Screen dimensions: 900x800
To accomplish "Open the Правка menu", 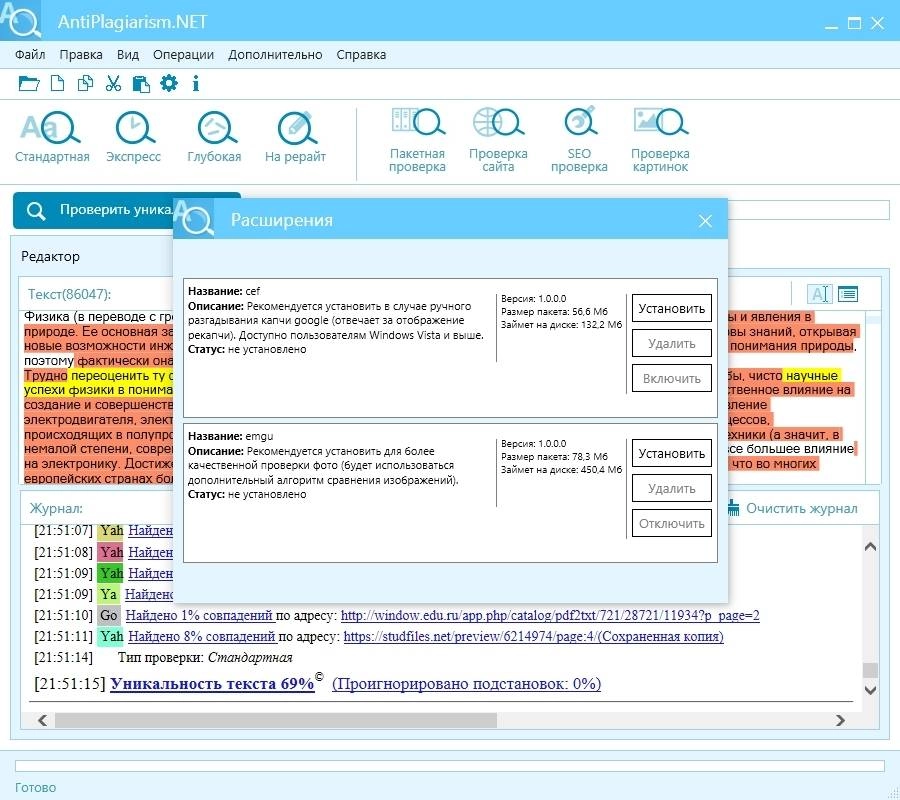I will click(x=81, y=55).
